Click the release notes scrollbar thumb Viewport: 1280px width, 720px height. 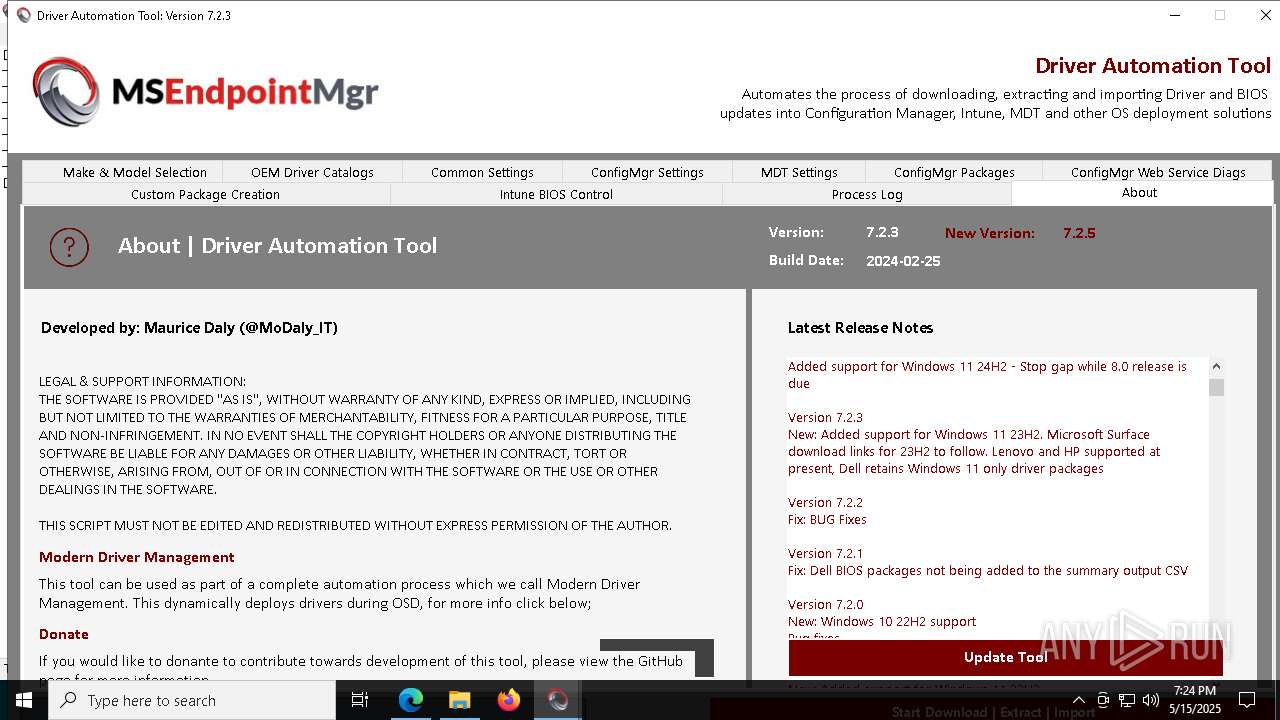(1216, 387)
